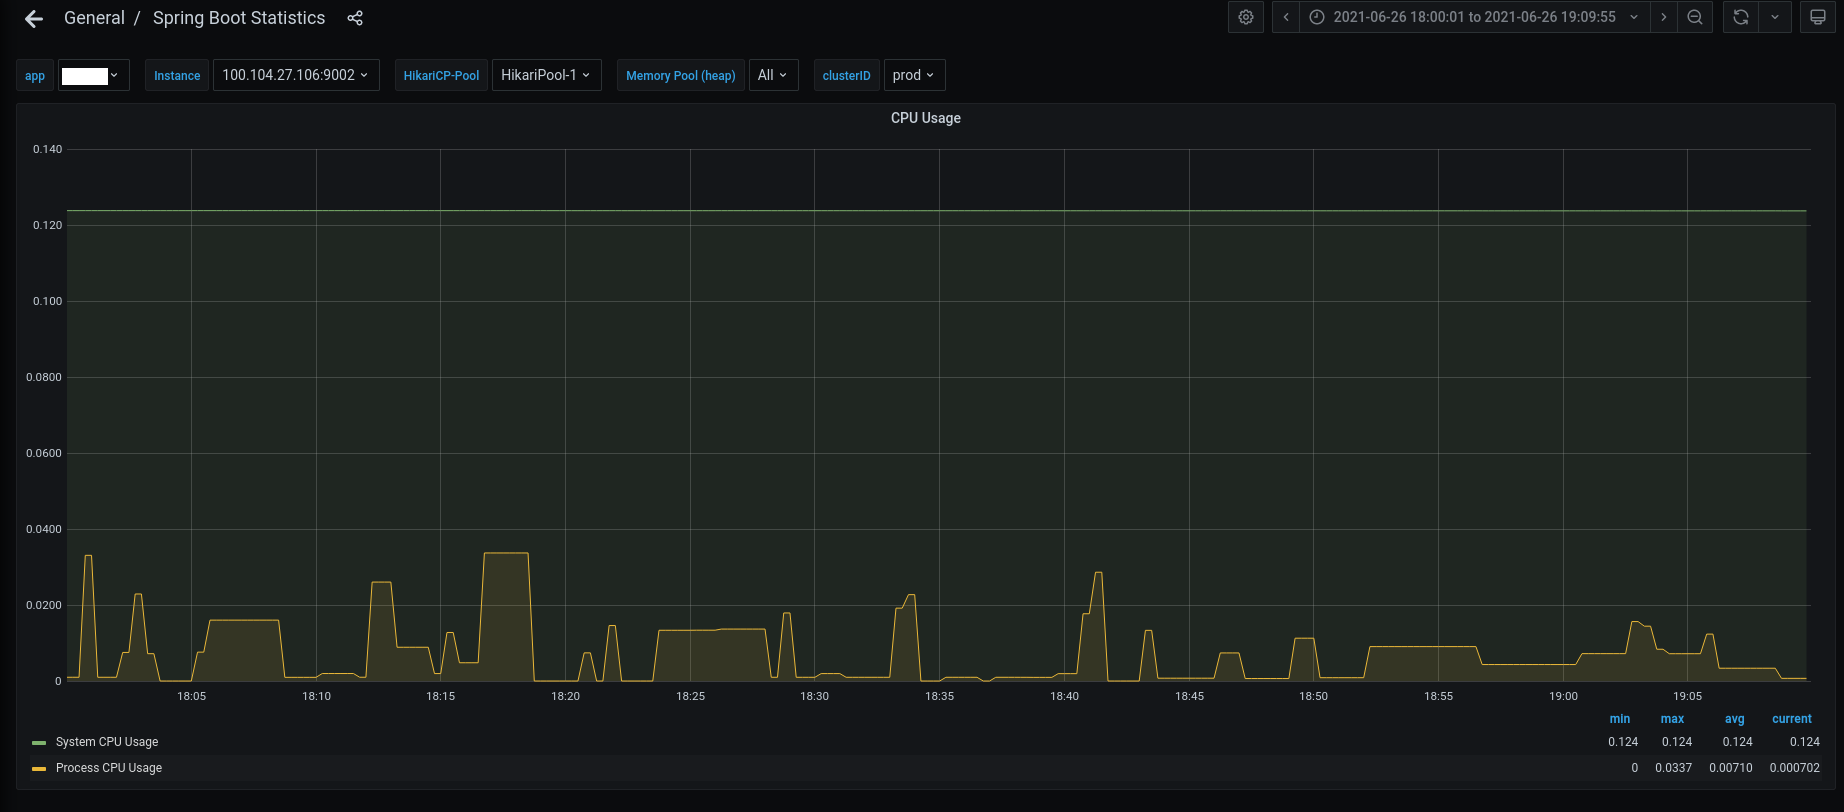Click Process CPU current value 0.000702
The image size is (1844, 812).
click(1795, 768)
